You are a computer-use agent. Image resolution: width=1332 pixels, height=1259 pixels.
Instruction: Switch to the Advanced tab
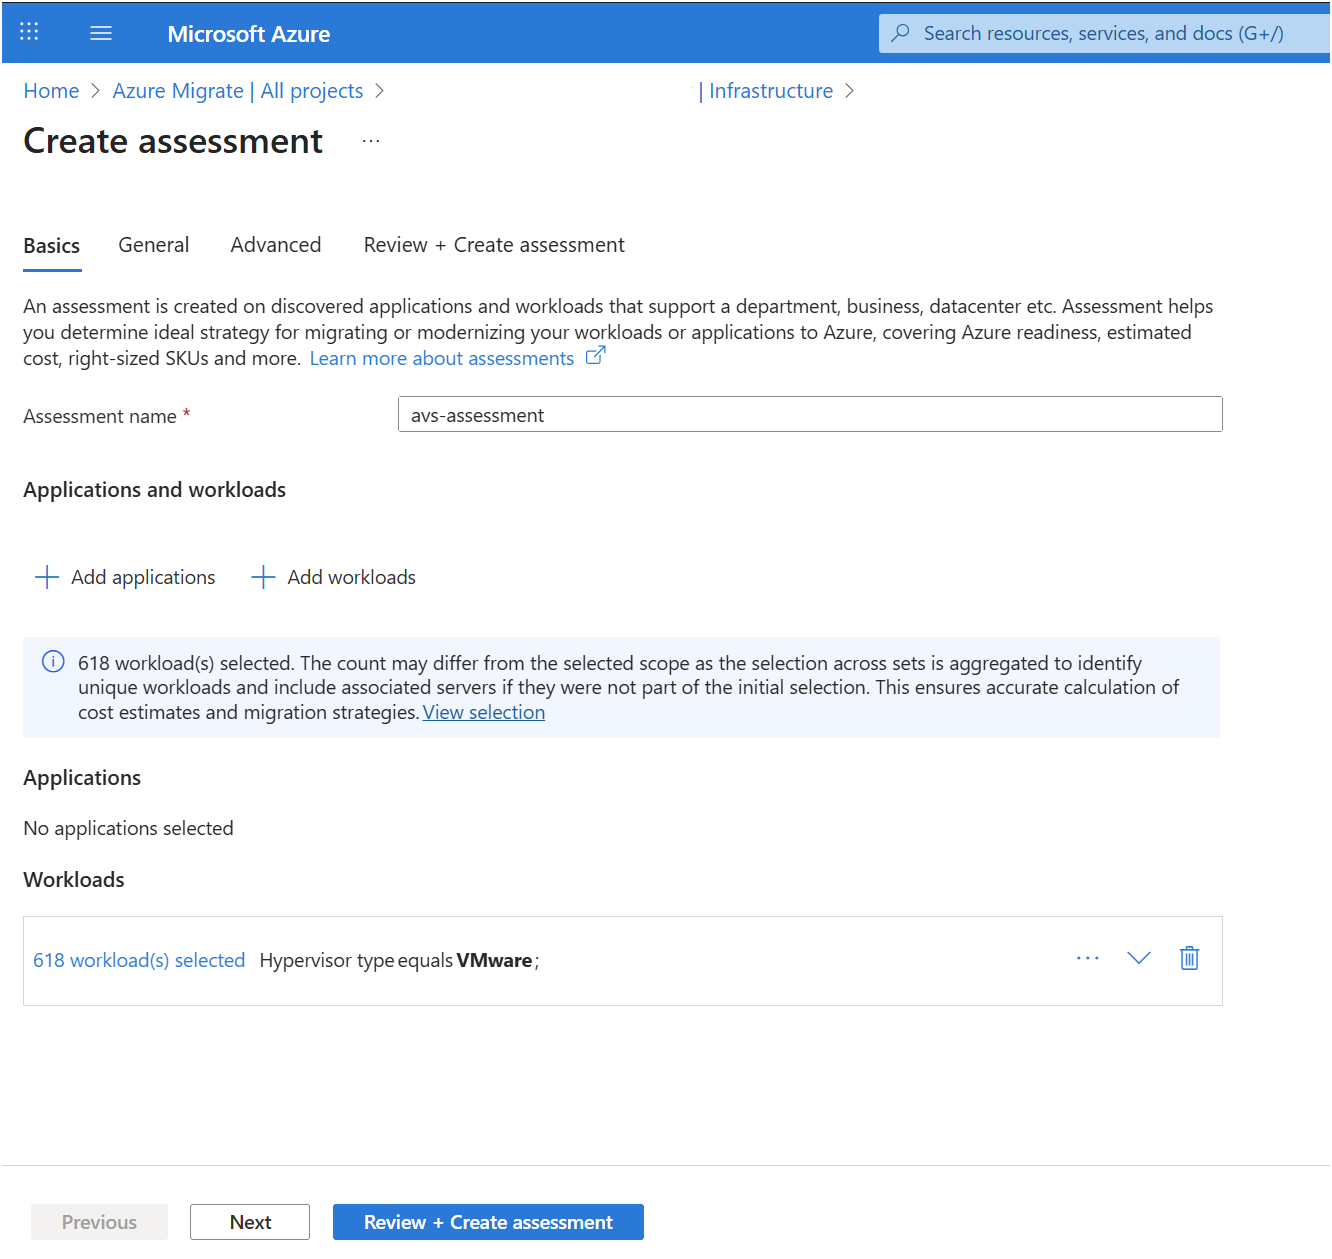(x=276, y=245)
